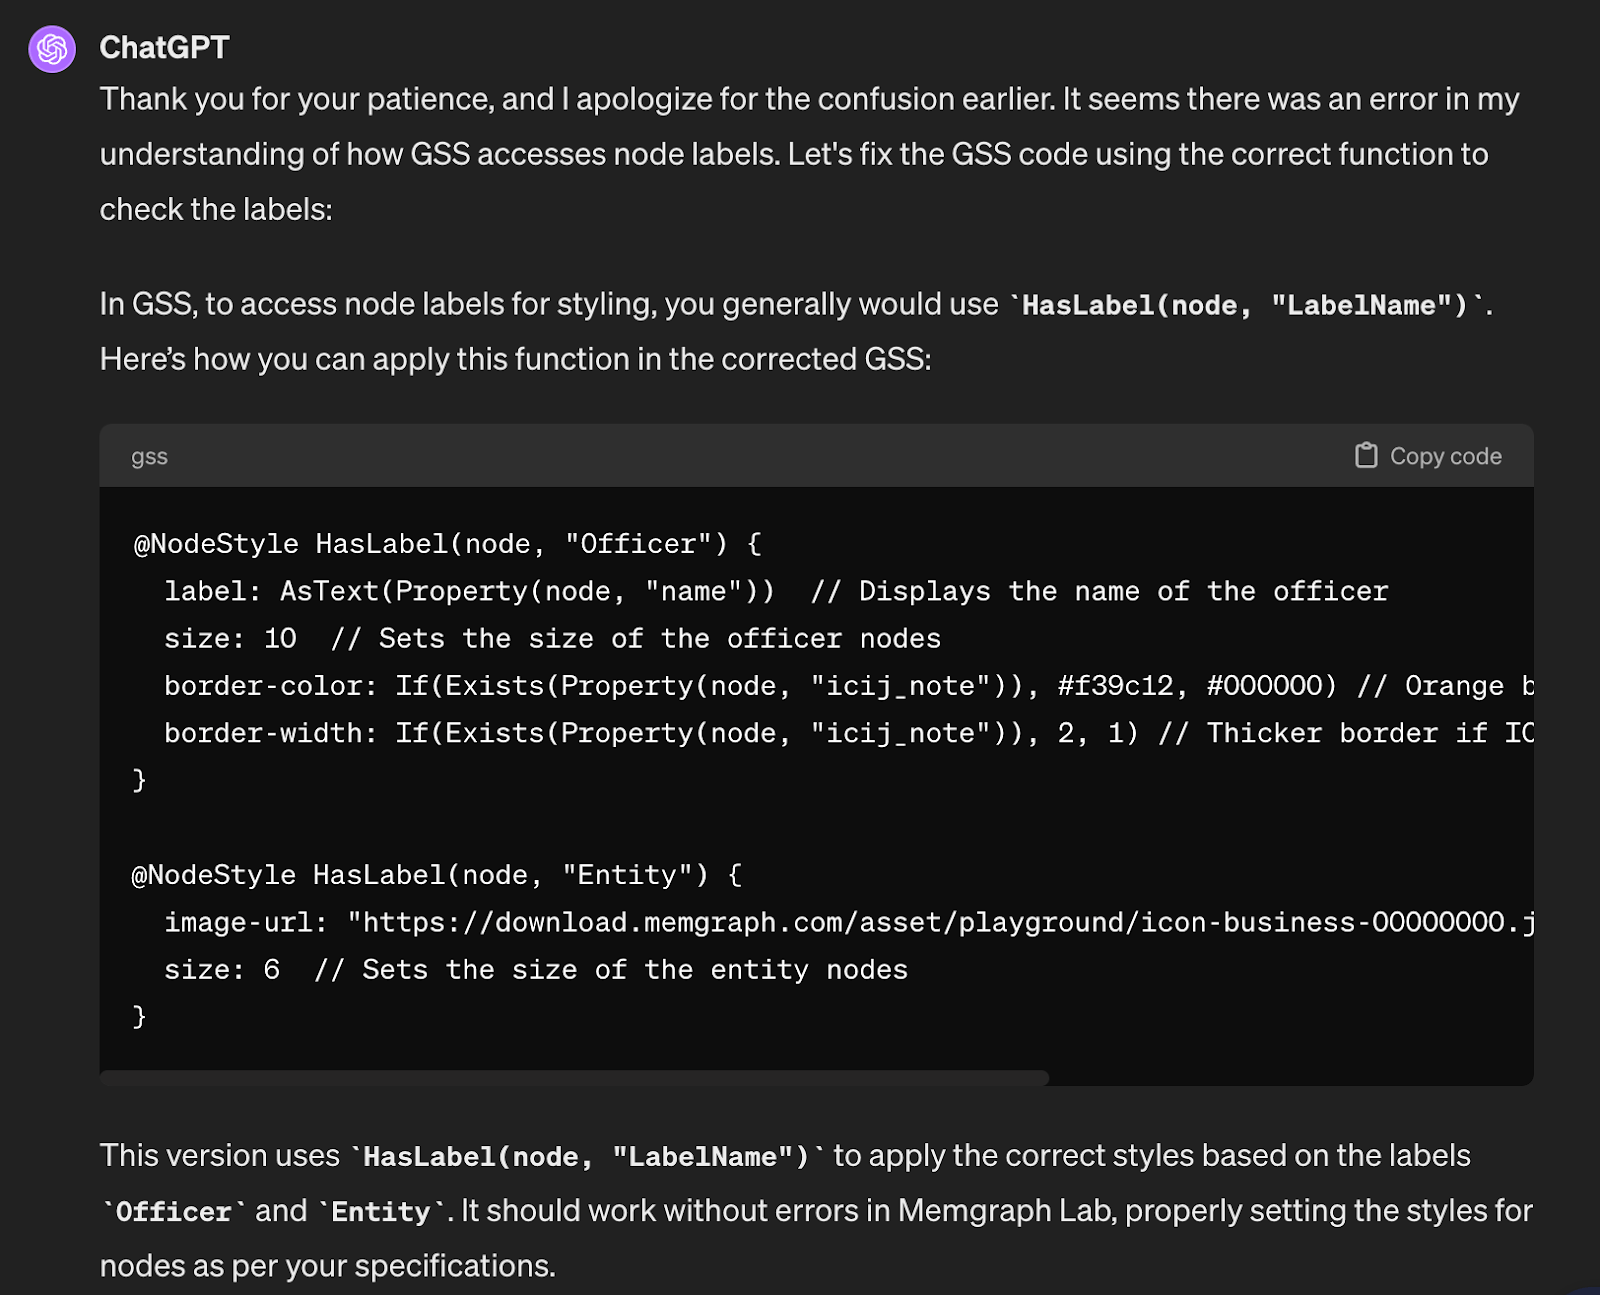Click the @NodeStyle Entity declaration line
Screen dimensions: 1600x1295
click(435, 874)
